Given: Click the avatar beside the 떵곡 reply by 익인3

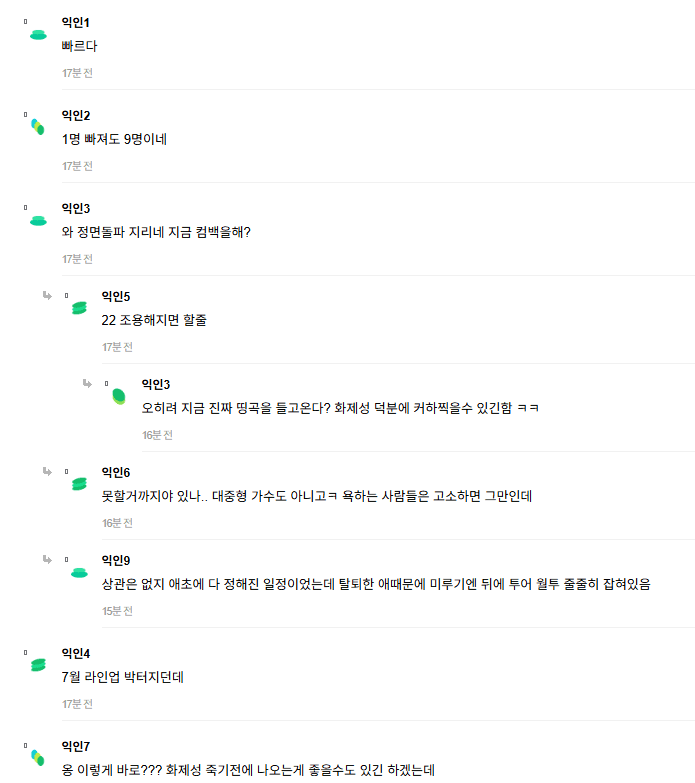Looking at the screenshot, I should coord(119,396).
